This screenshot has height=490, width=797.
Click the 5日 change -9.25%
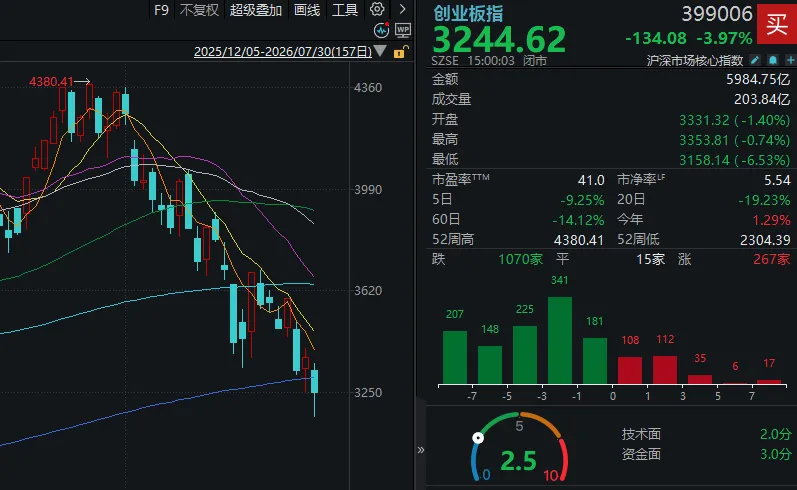point(583,200)
